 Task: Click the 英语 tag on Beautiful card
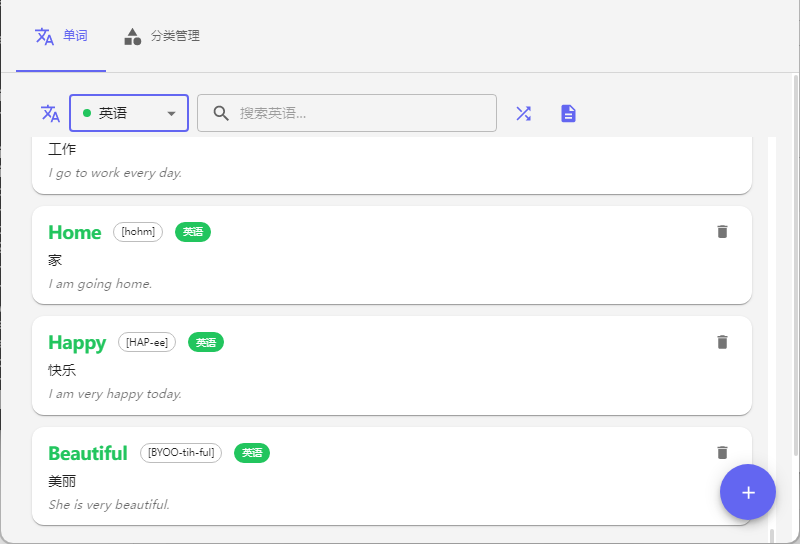click(x=252, y=453)
